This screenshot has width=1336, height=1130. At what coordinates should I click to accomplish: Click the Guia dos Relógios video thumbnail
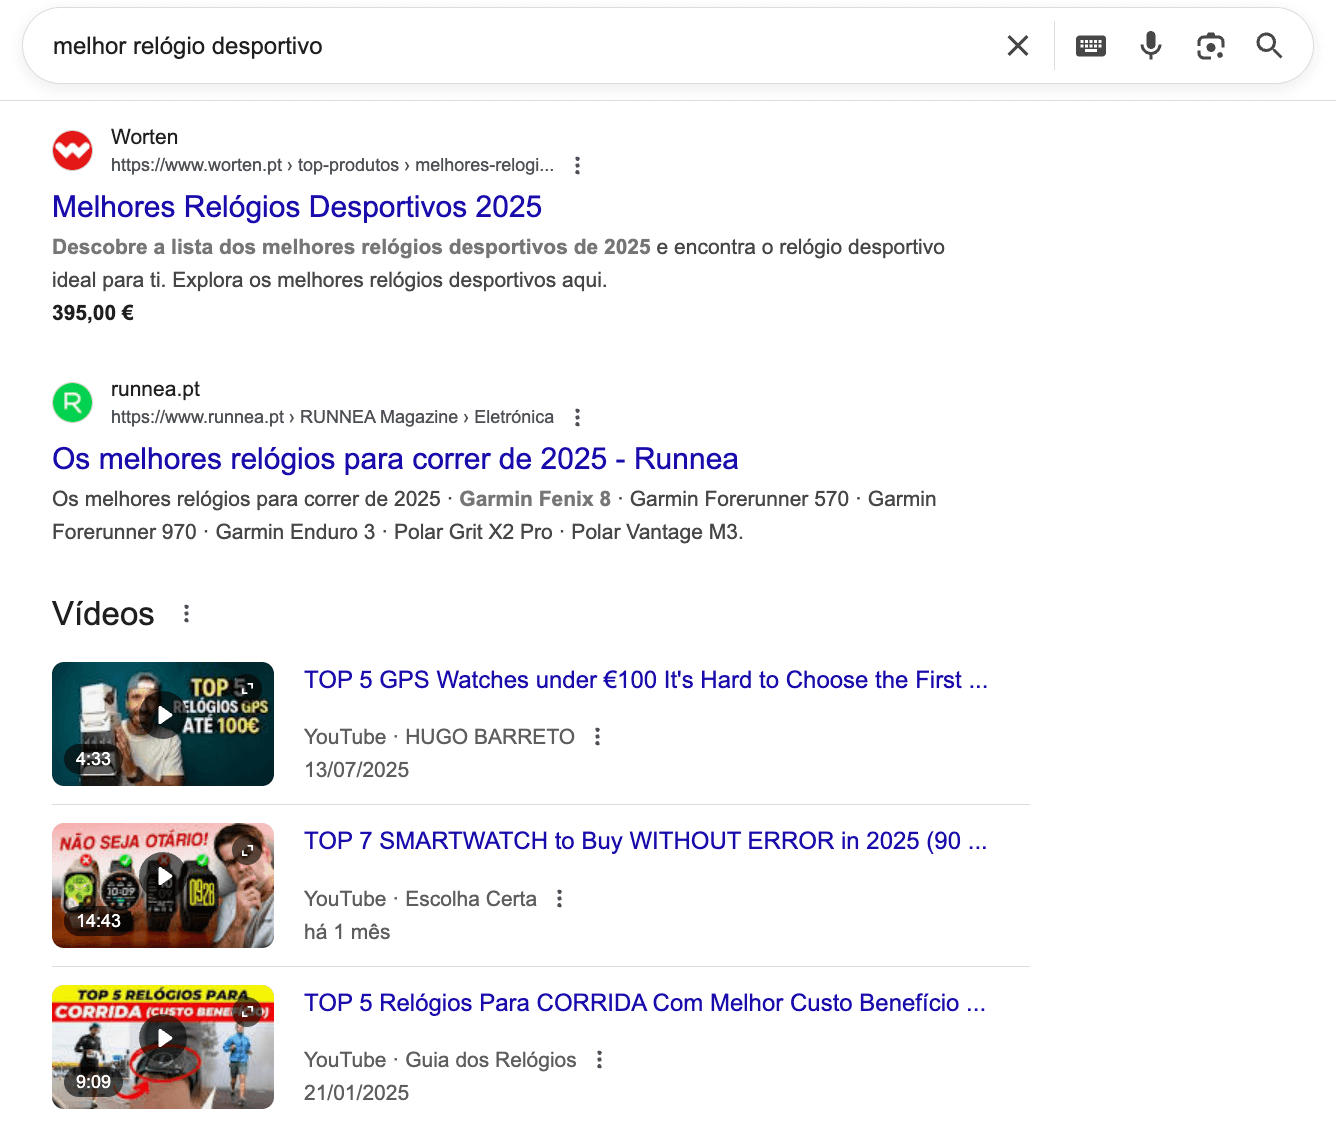[x=162, y=1047]
